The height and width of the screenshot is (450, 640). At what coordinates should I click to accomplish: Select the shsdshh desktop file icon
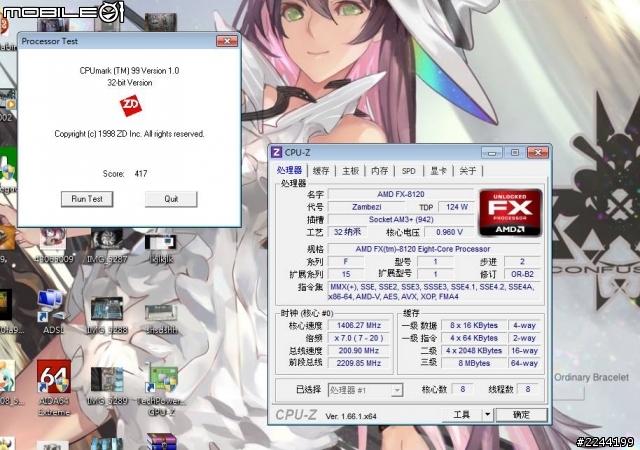point(162,319)
